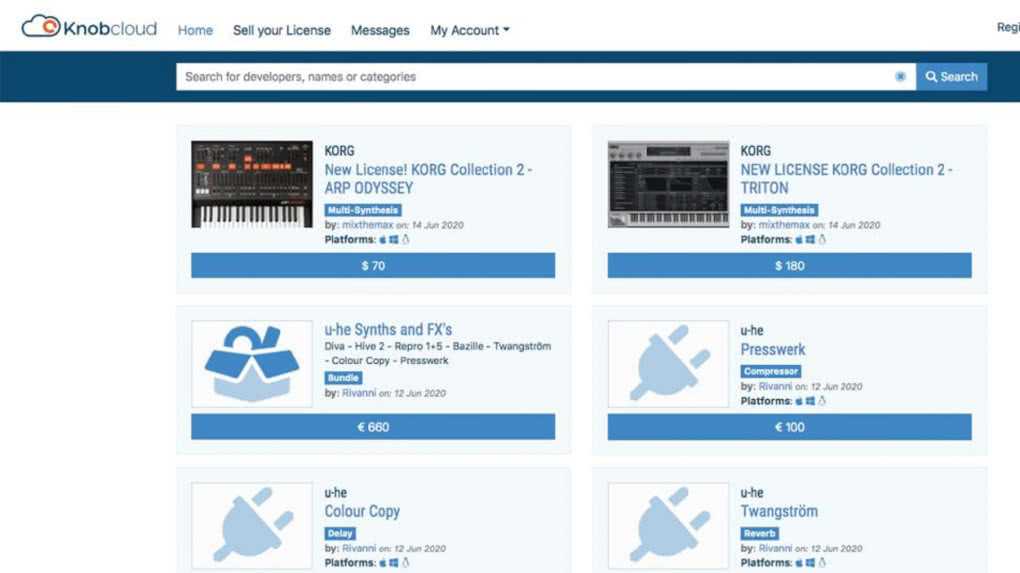Click the Linux platform icon on ARP ODYSSEY
Screen dimensions: 1020x573
point(405,240)
